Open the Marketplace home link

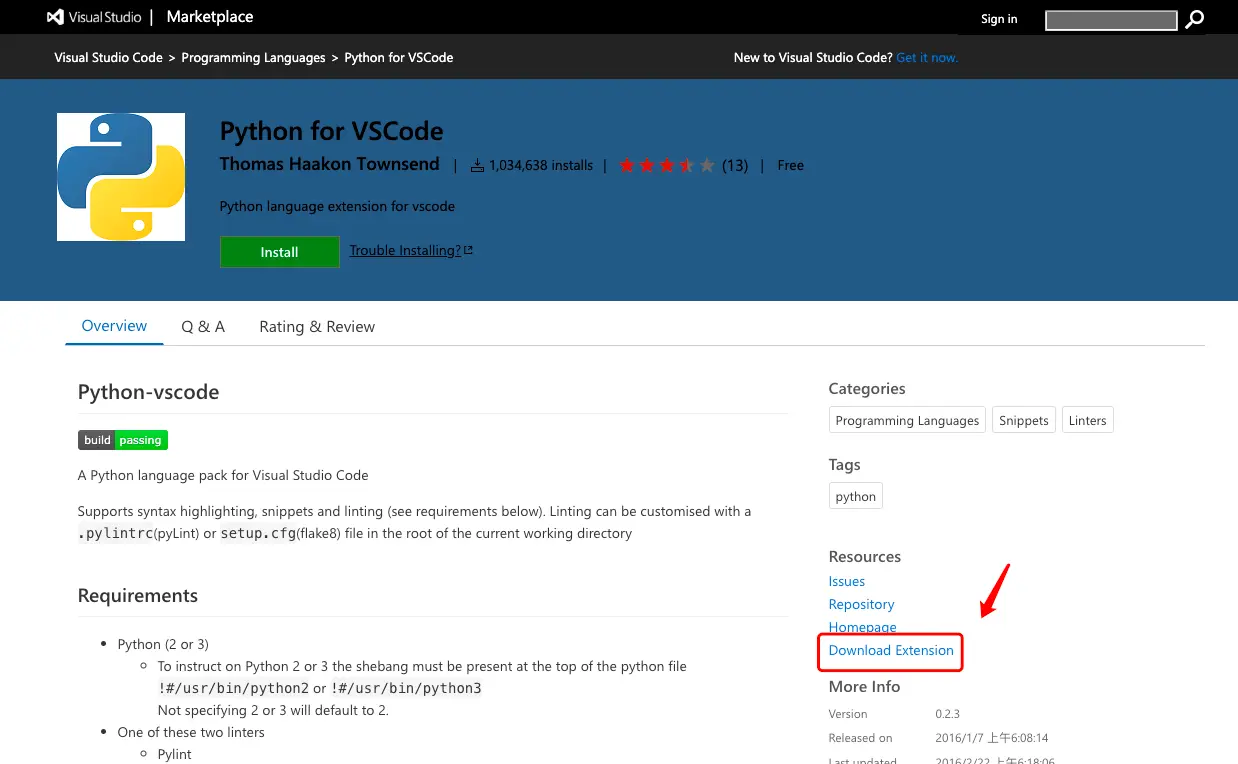[x=210, y=17]
